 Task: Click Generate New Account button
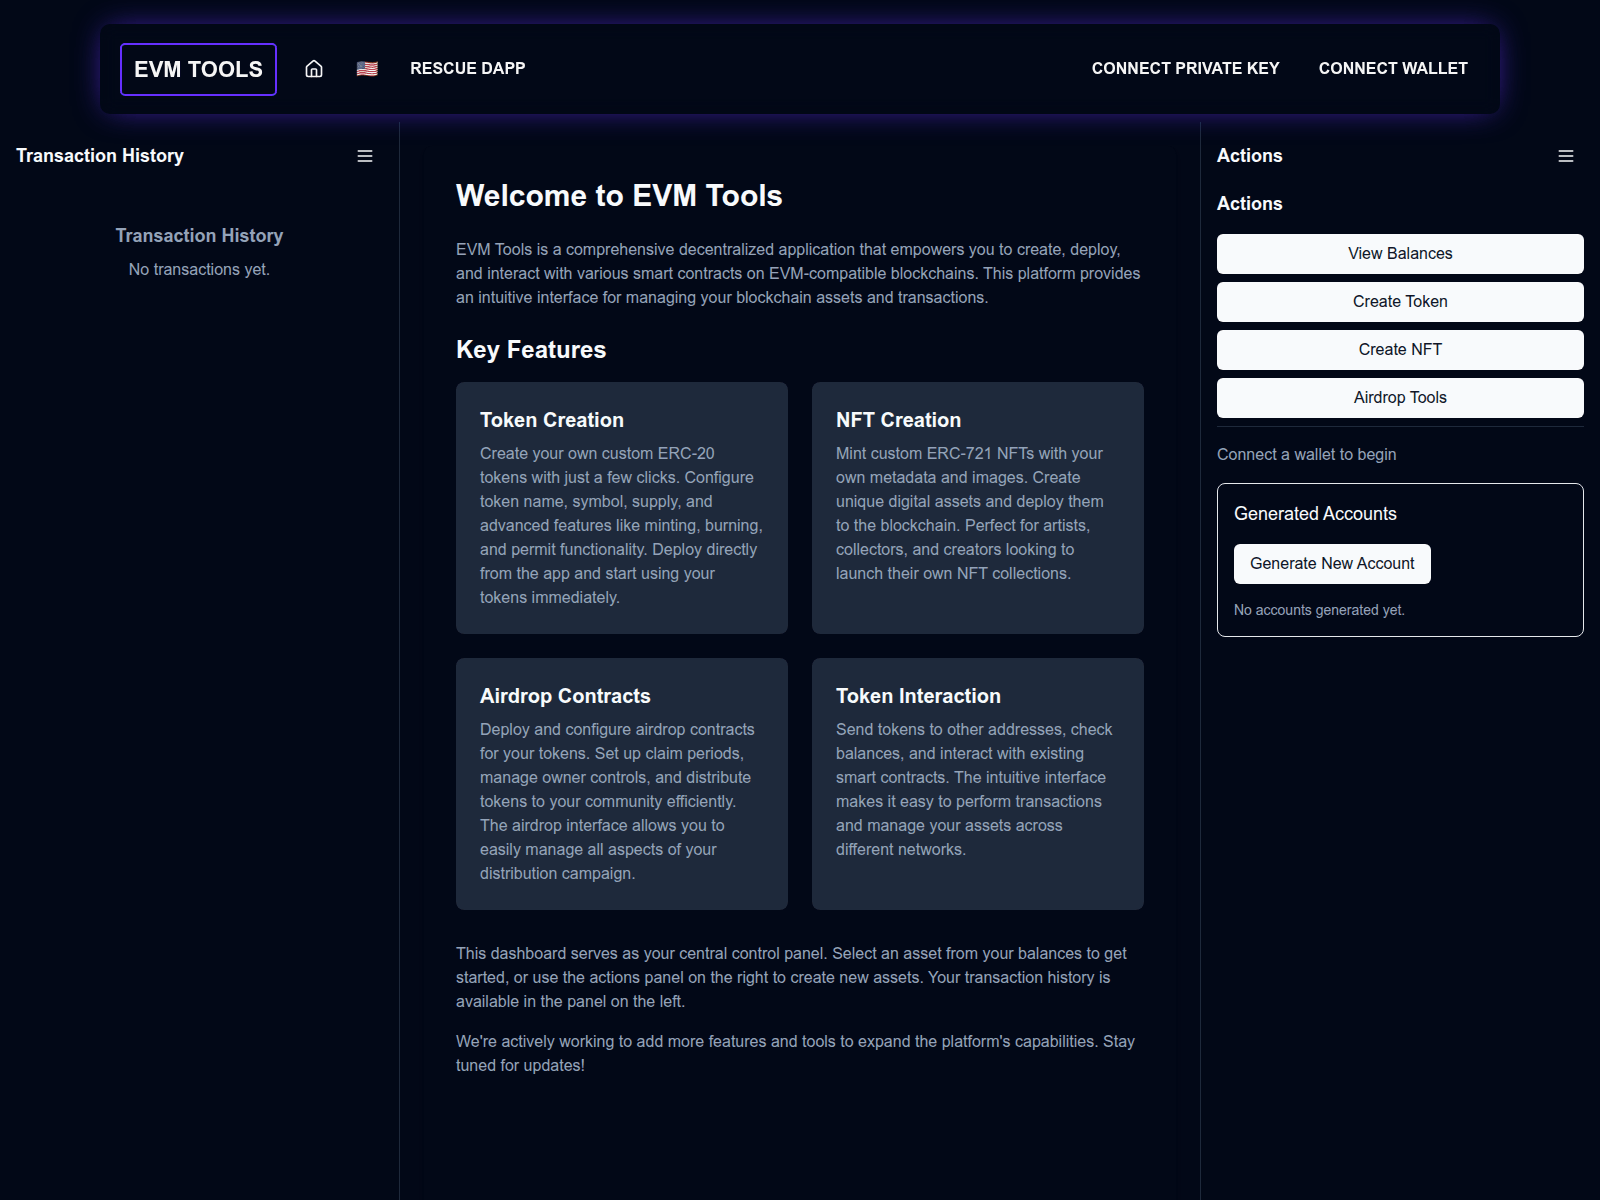point(1332,564)
